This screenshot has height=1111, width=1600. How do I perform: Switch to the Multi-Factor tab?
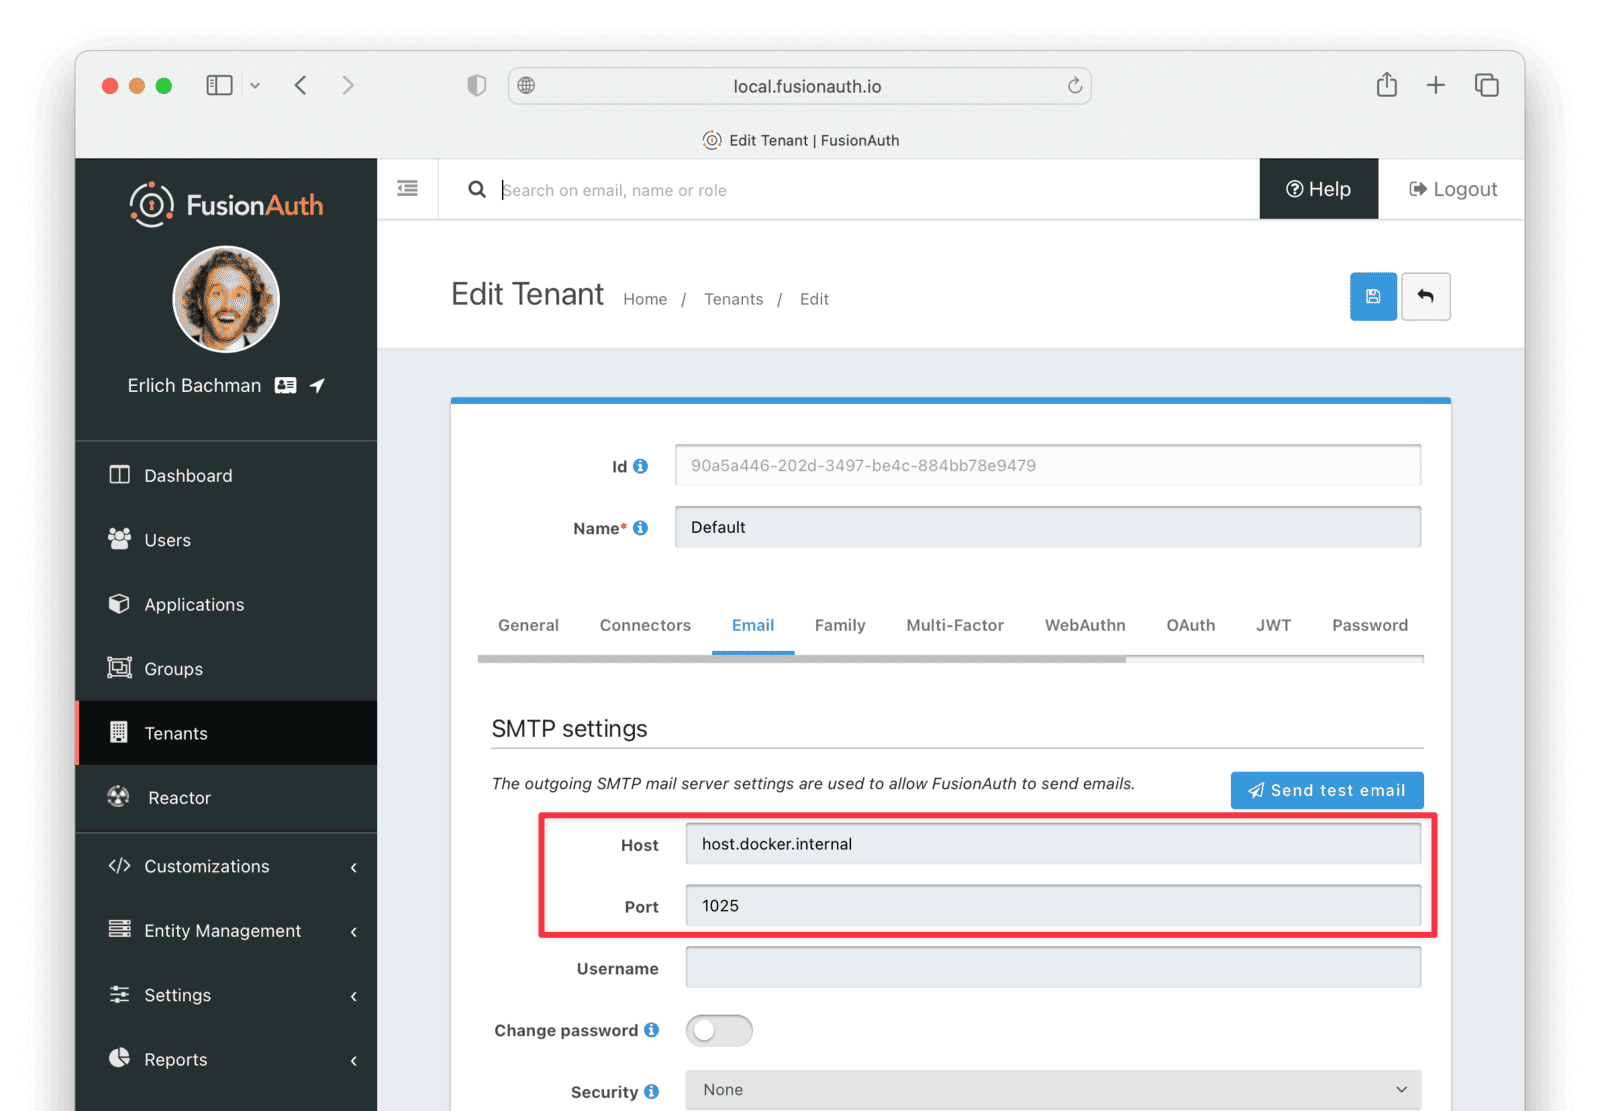click(x=954, y=625)
